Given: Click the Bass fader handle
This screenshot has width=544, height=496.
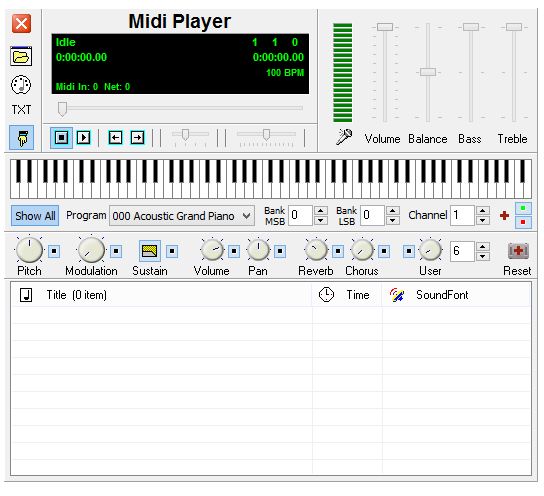Looking at the screenshot, I should [471, 27].
